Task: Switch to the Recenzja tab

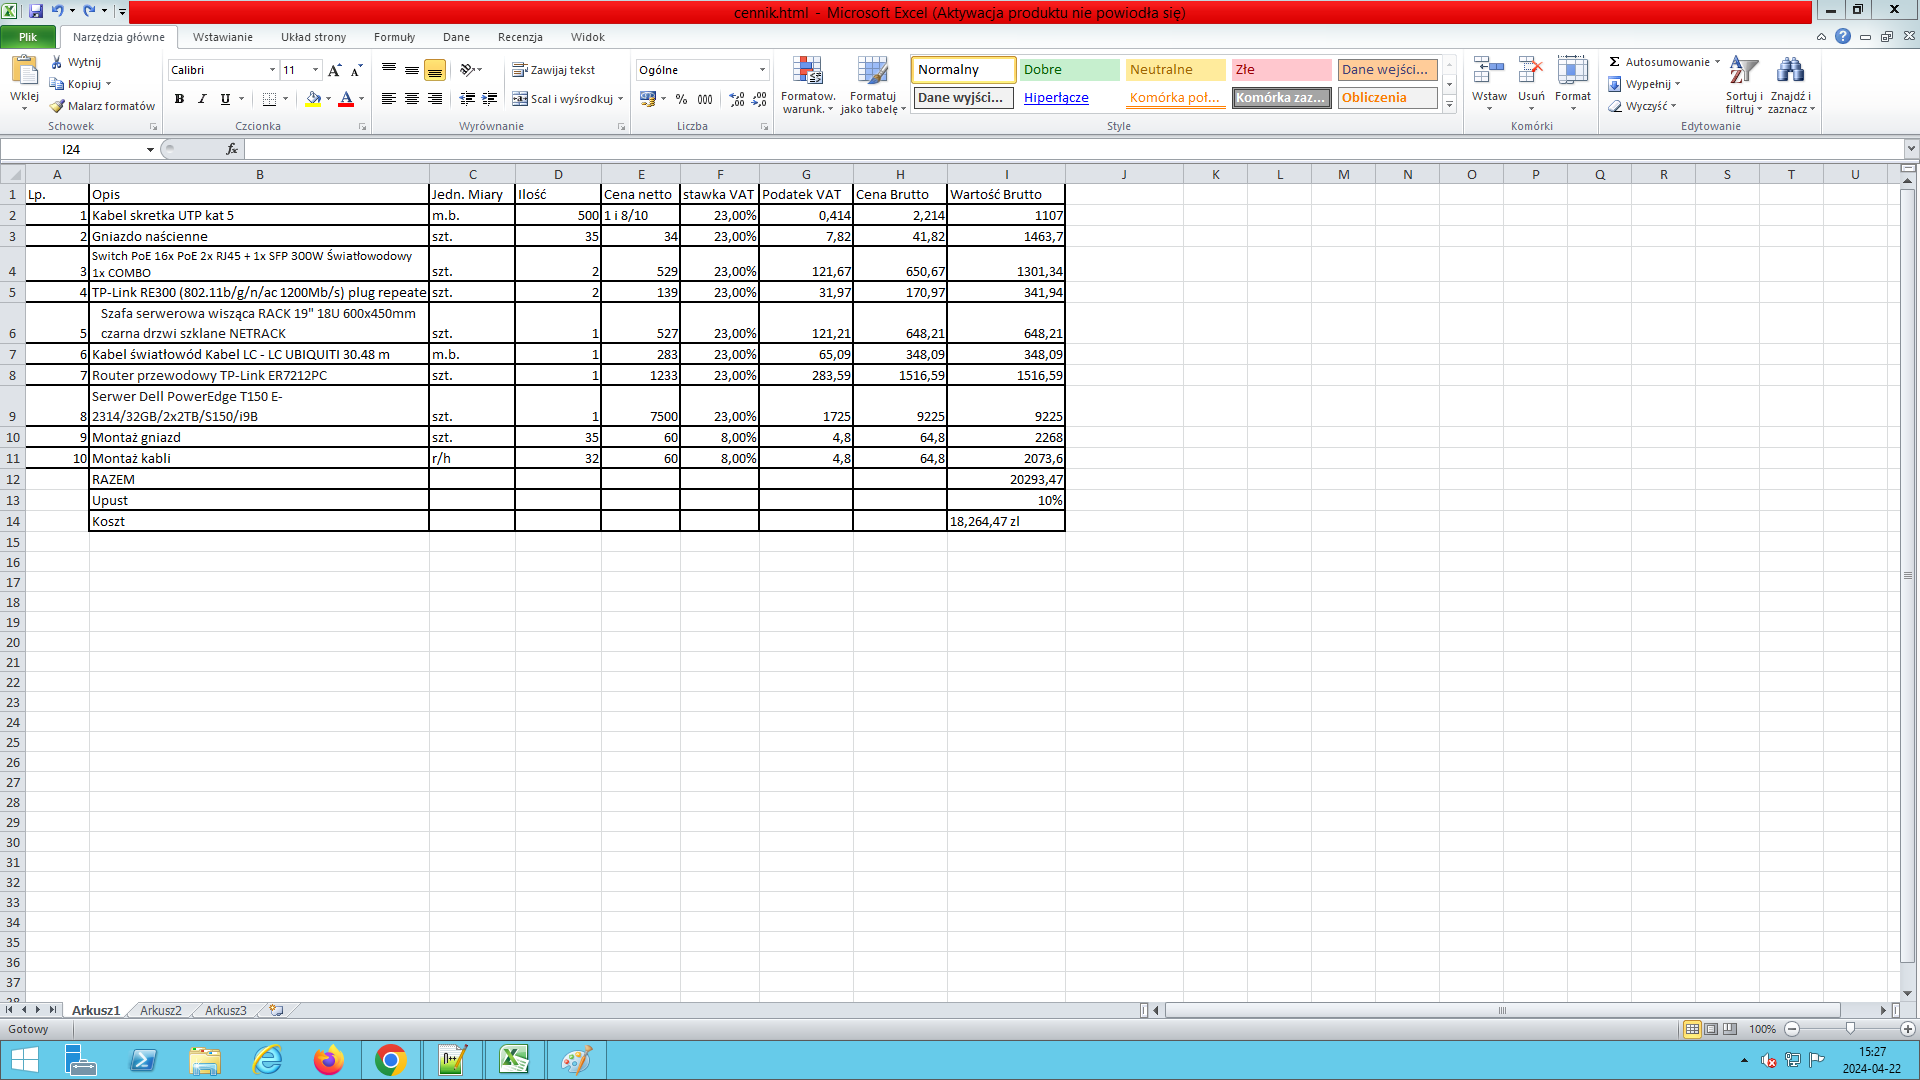Action: [x=520, y=37]
